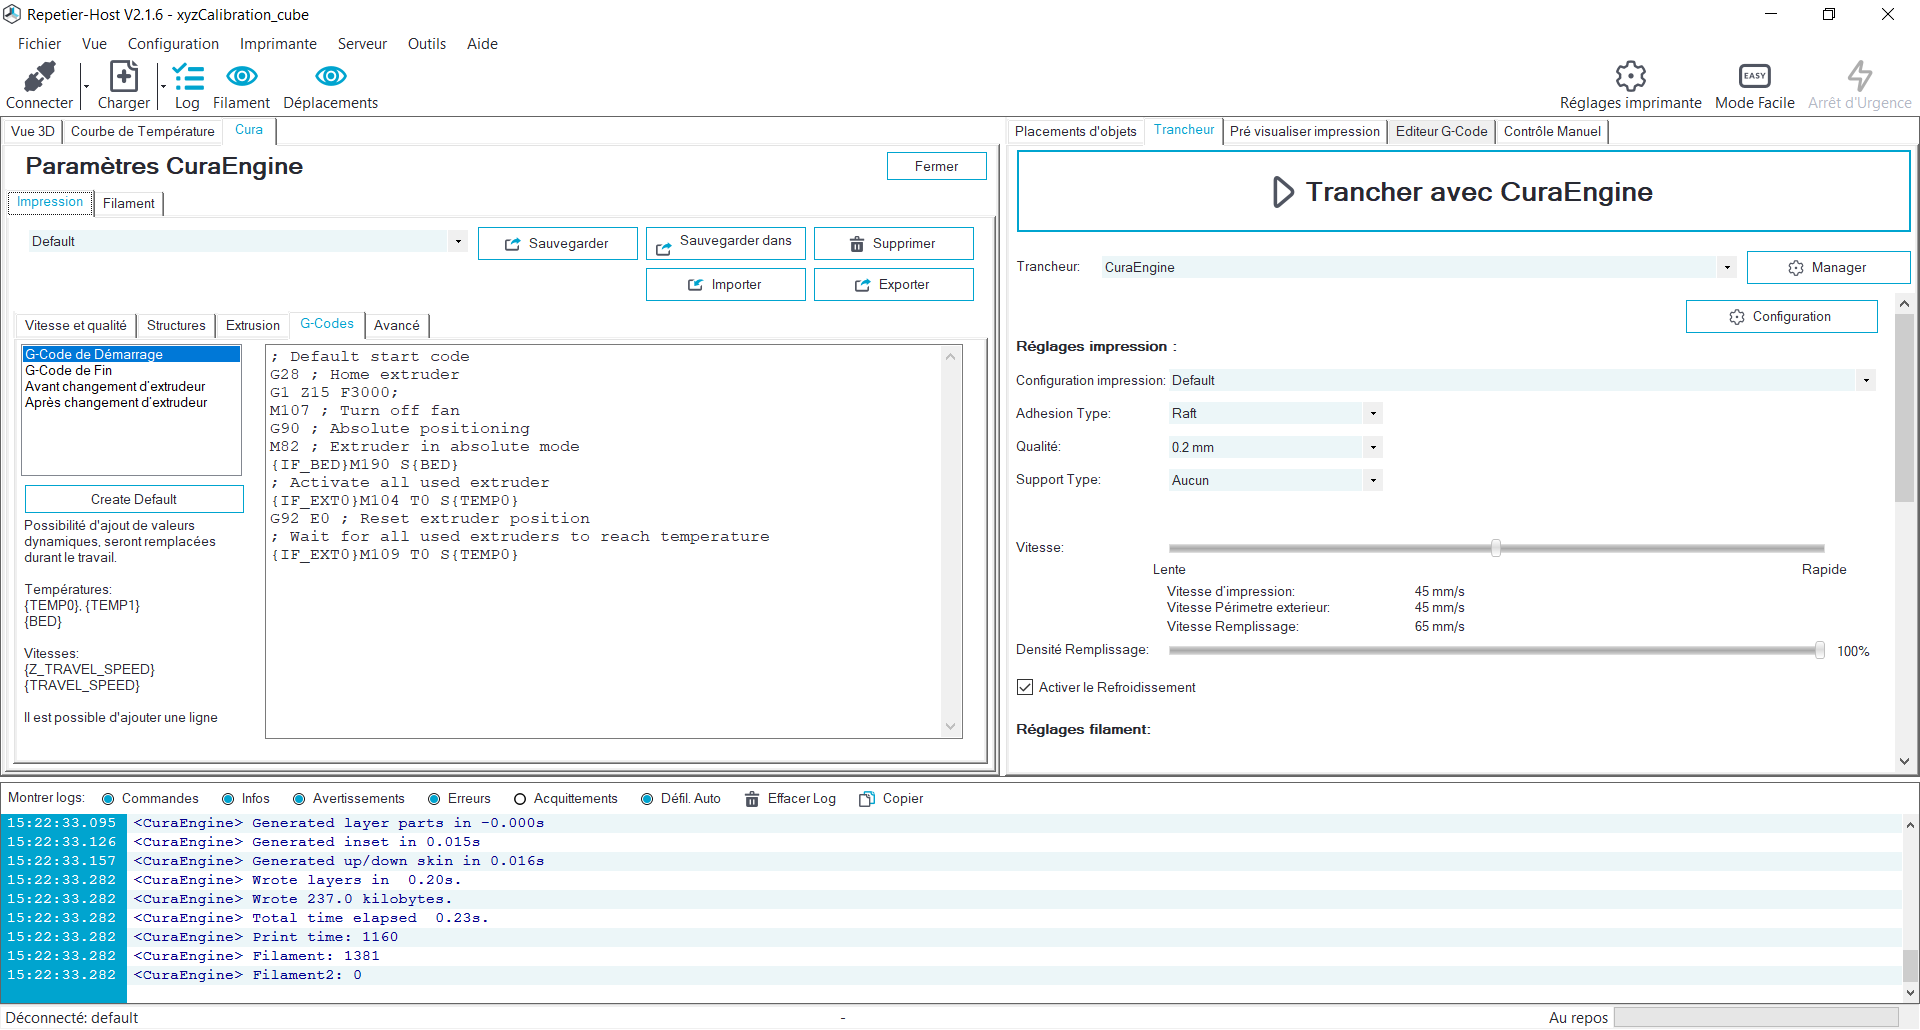Image resolution: width=1920 pixels, height=1030 pixels.
Task: Click the Copier log icon
Action: 867,799
